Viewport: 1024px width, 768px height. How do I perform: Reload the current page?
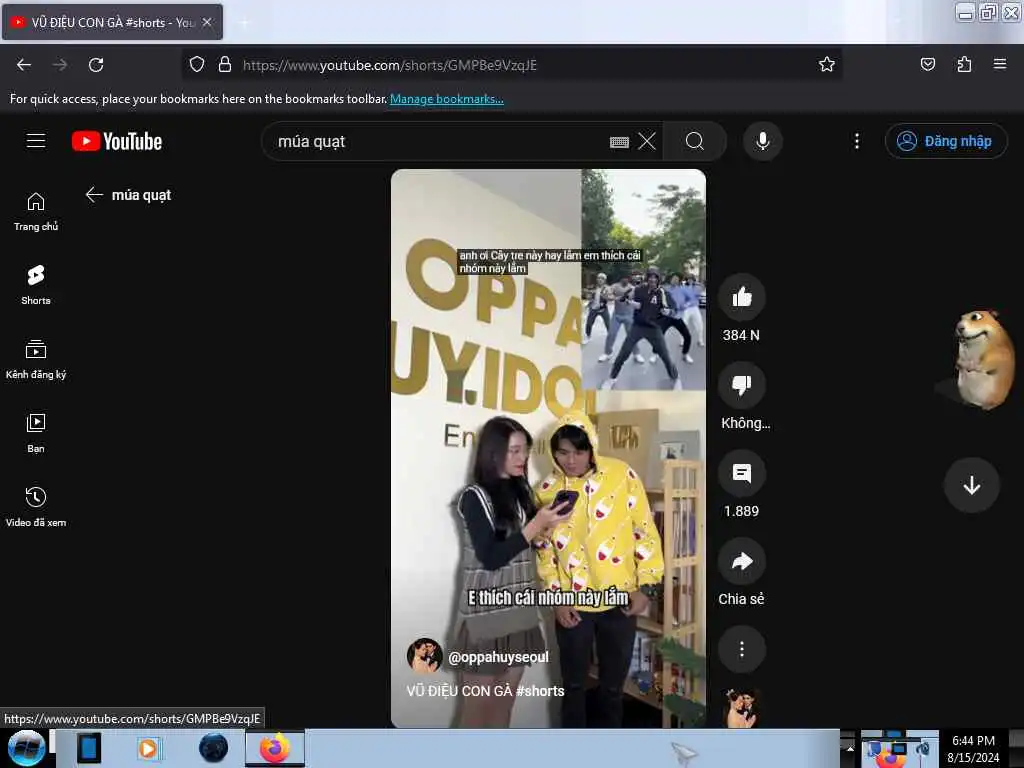[x=96, y=65]
